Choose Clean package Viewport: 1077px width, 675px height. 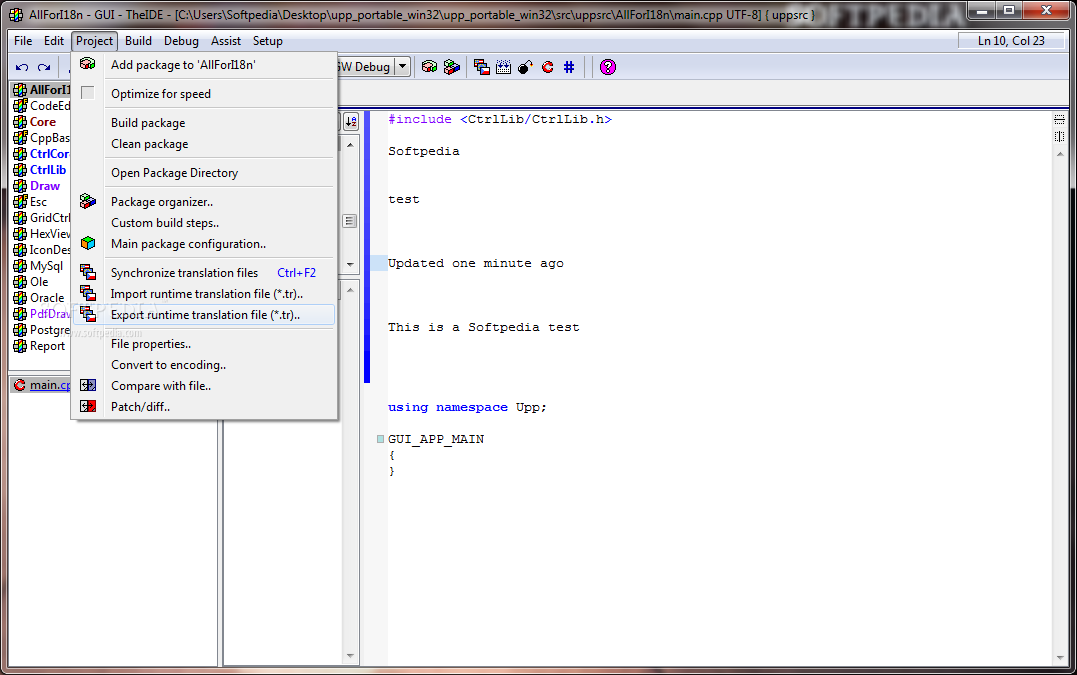coord(204,144)
